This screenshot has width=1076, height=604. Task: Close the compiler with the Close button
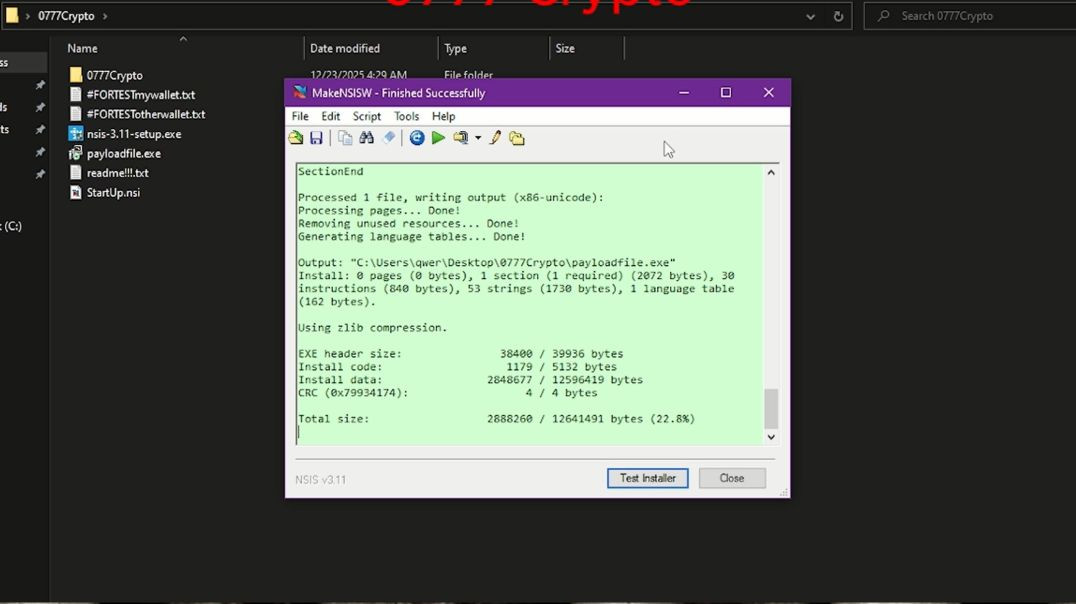[732, 478]
